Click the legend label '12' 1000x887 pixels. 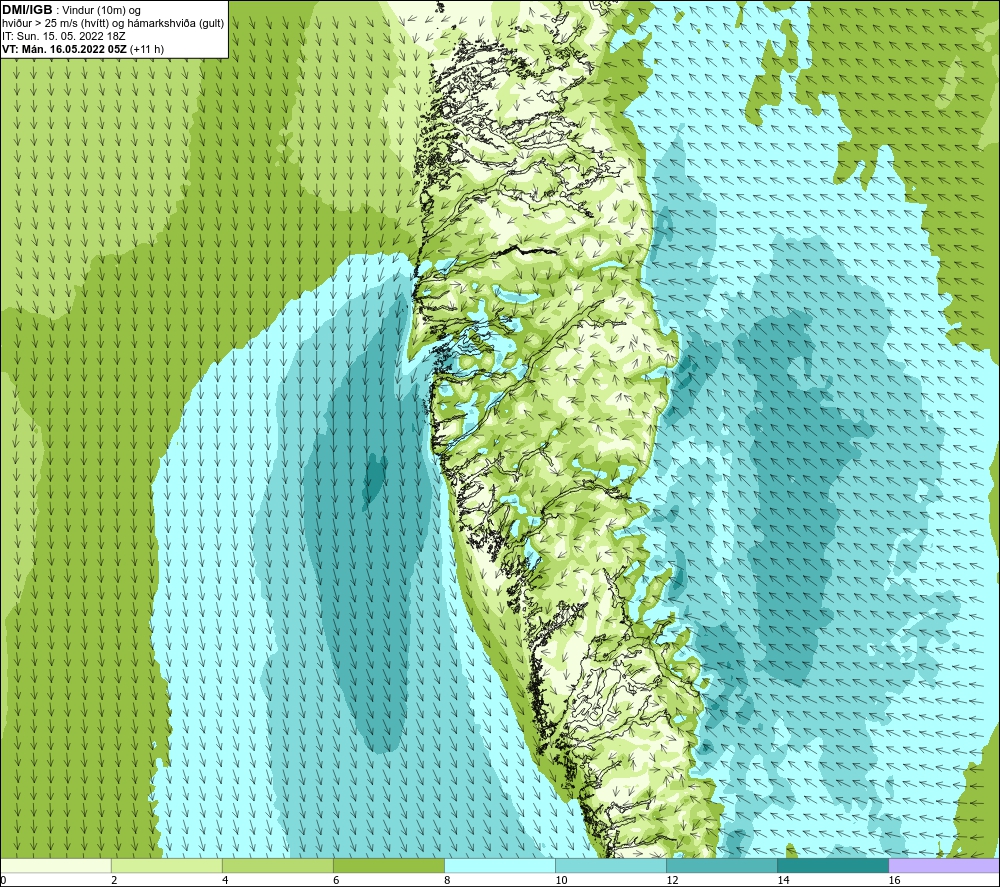pos(672,880)
